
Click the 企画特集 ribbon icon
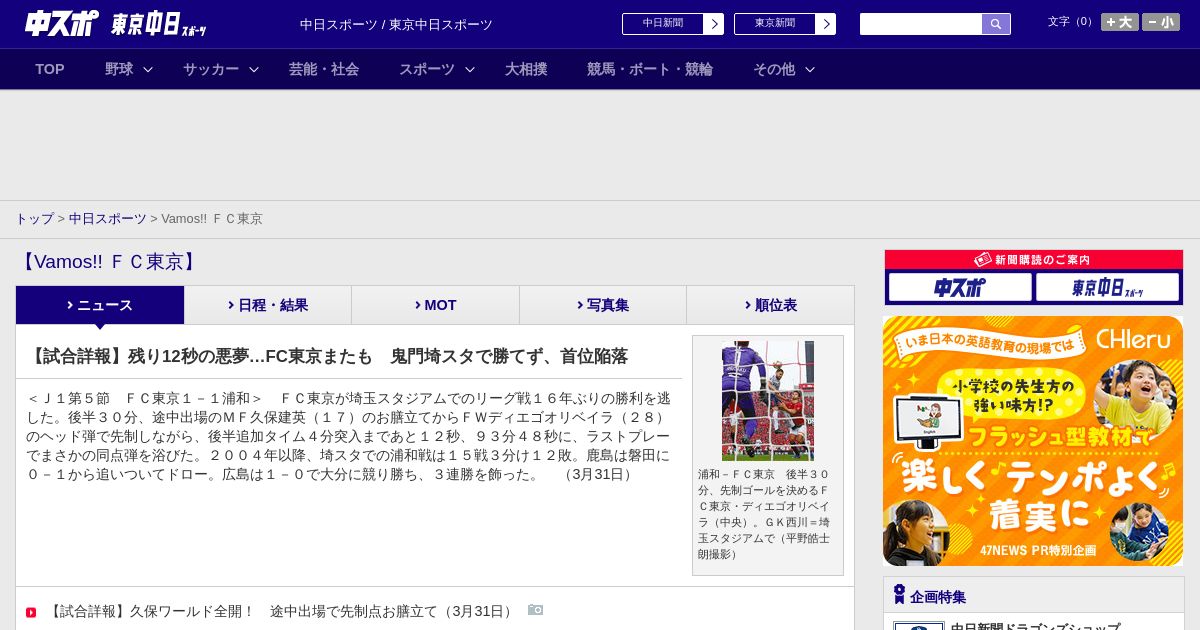tap(899, 595)
